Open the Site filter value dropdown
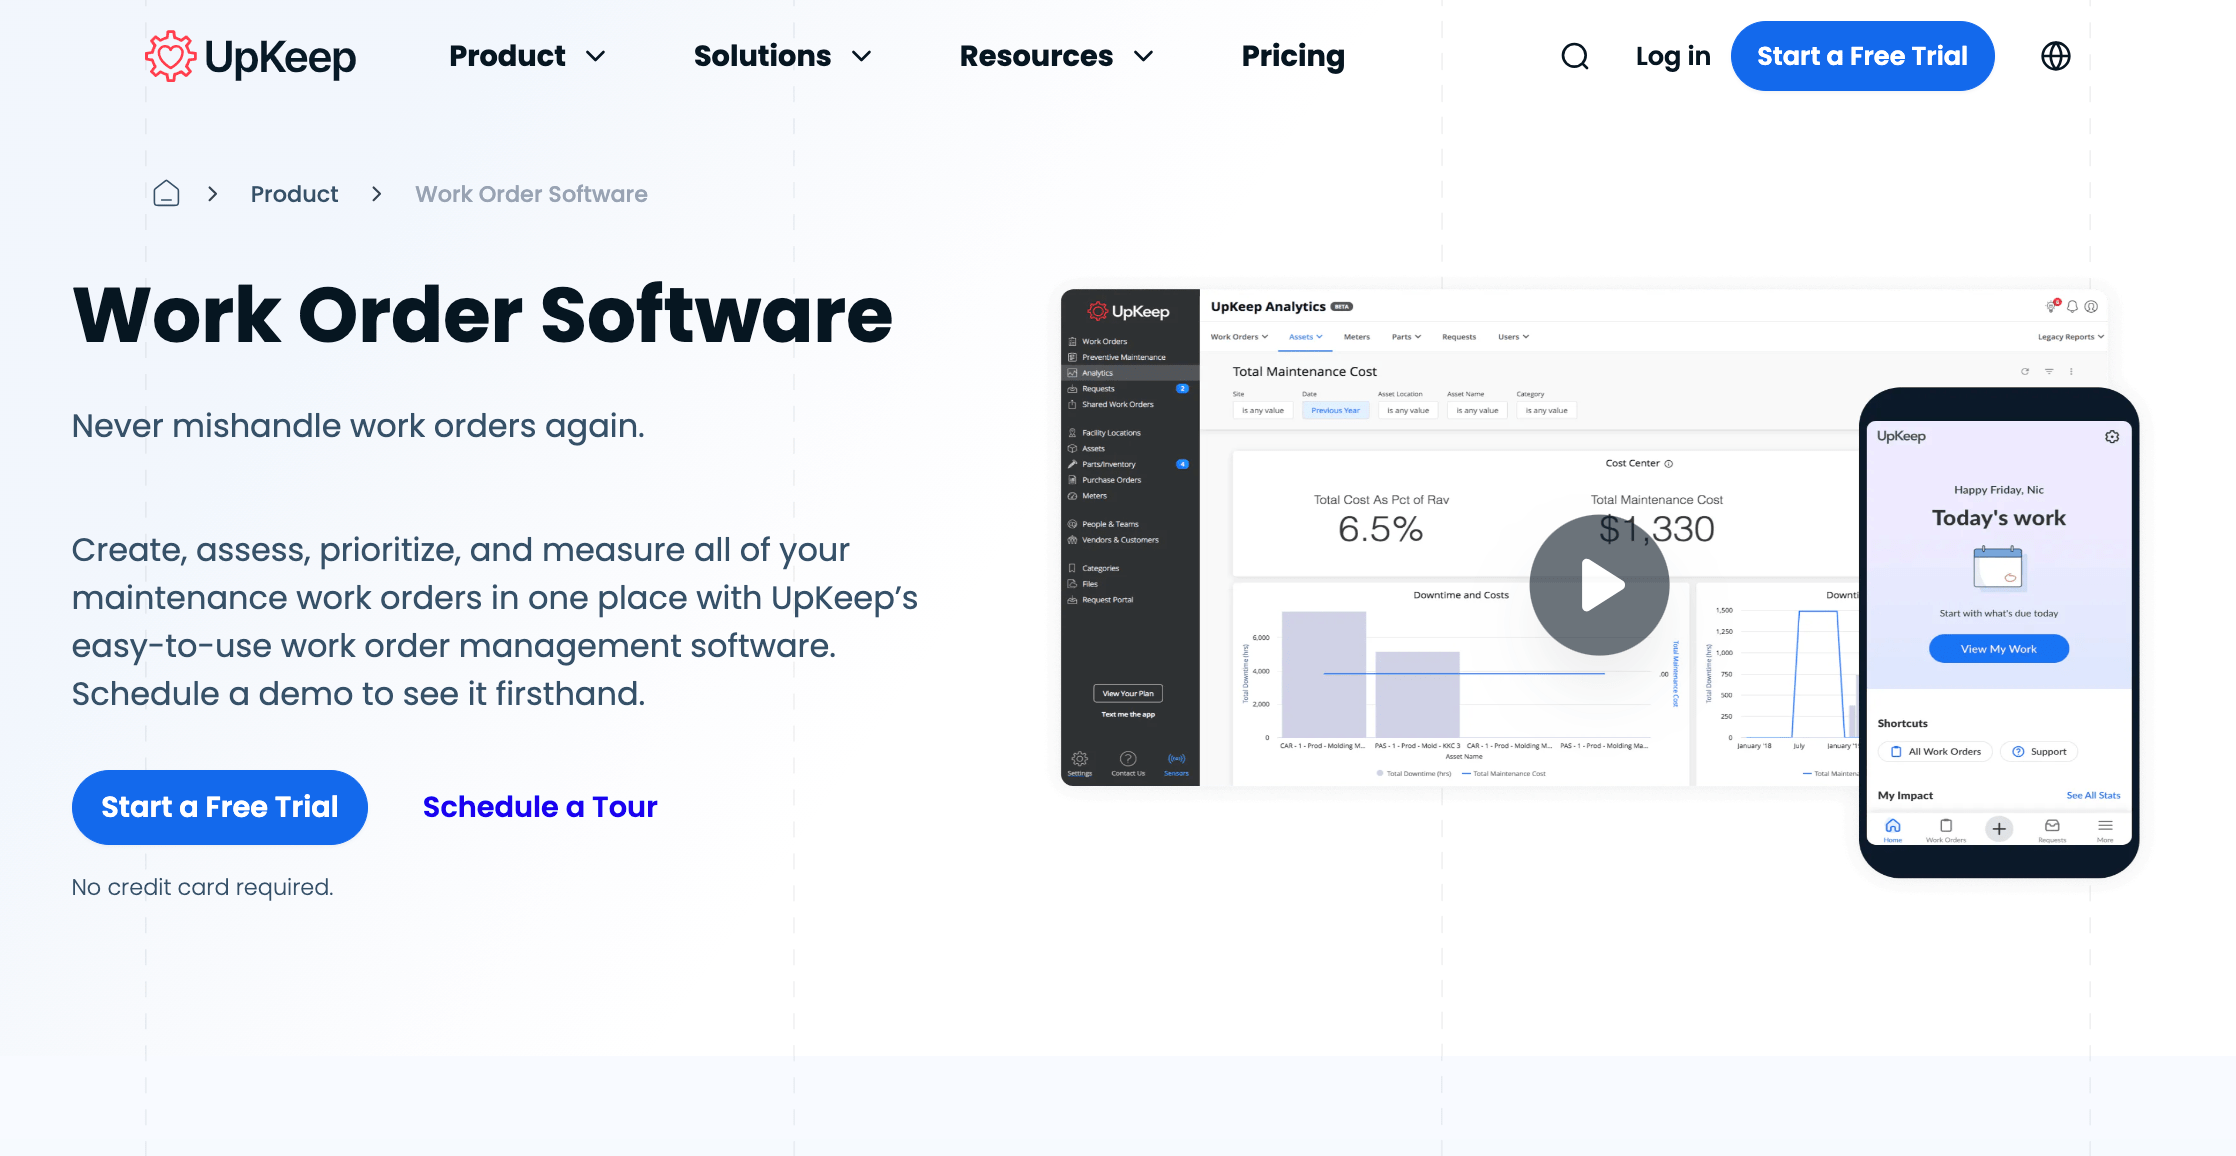This screenshot has height=1156, width=2236. click(1262, 410)
